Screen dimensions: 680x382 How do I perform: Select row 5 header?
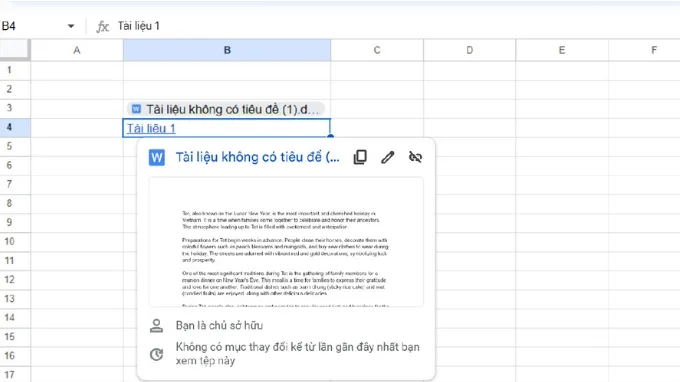click(15, 147)
